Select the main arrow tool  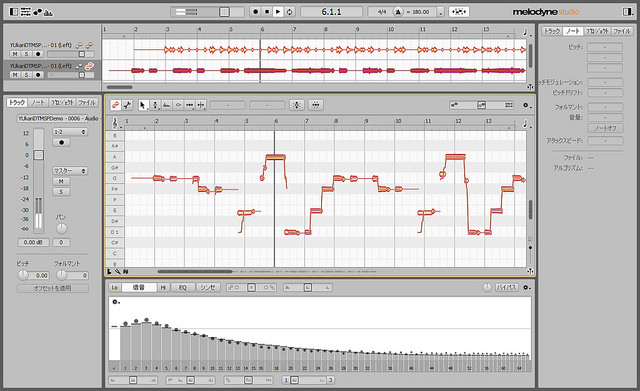142,105
